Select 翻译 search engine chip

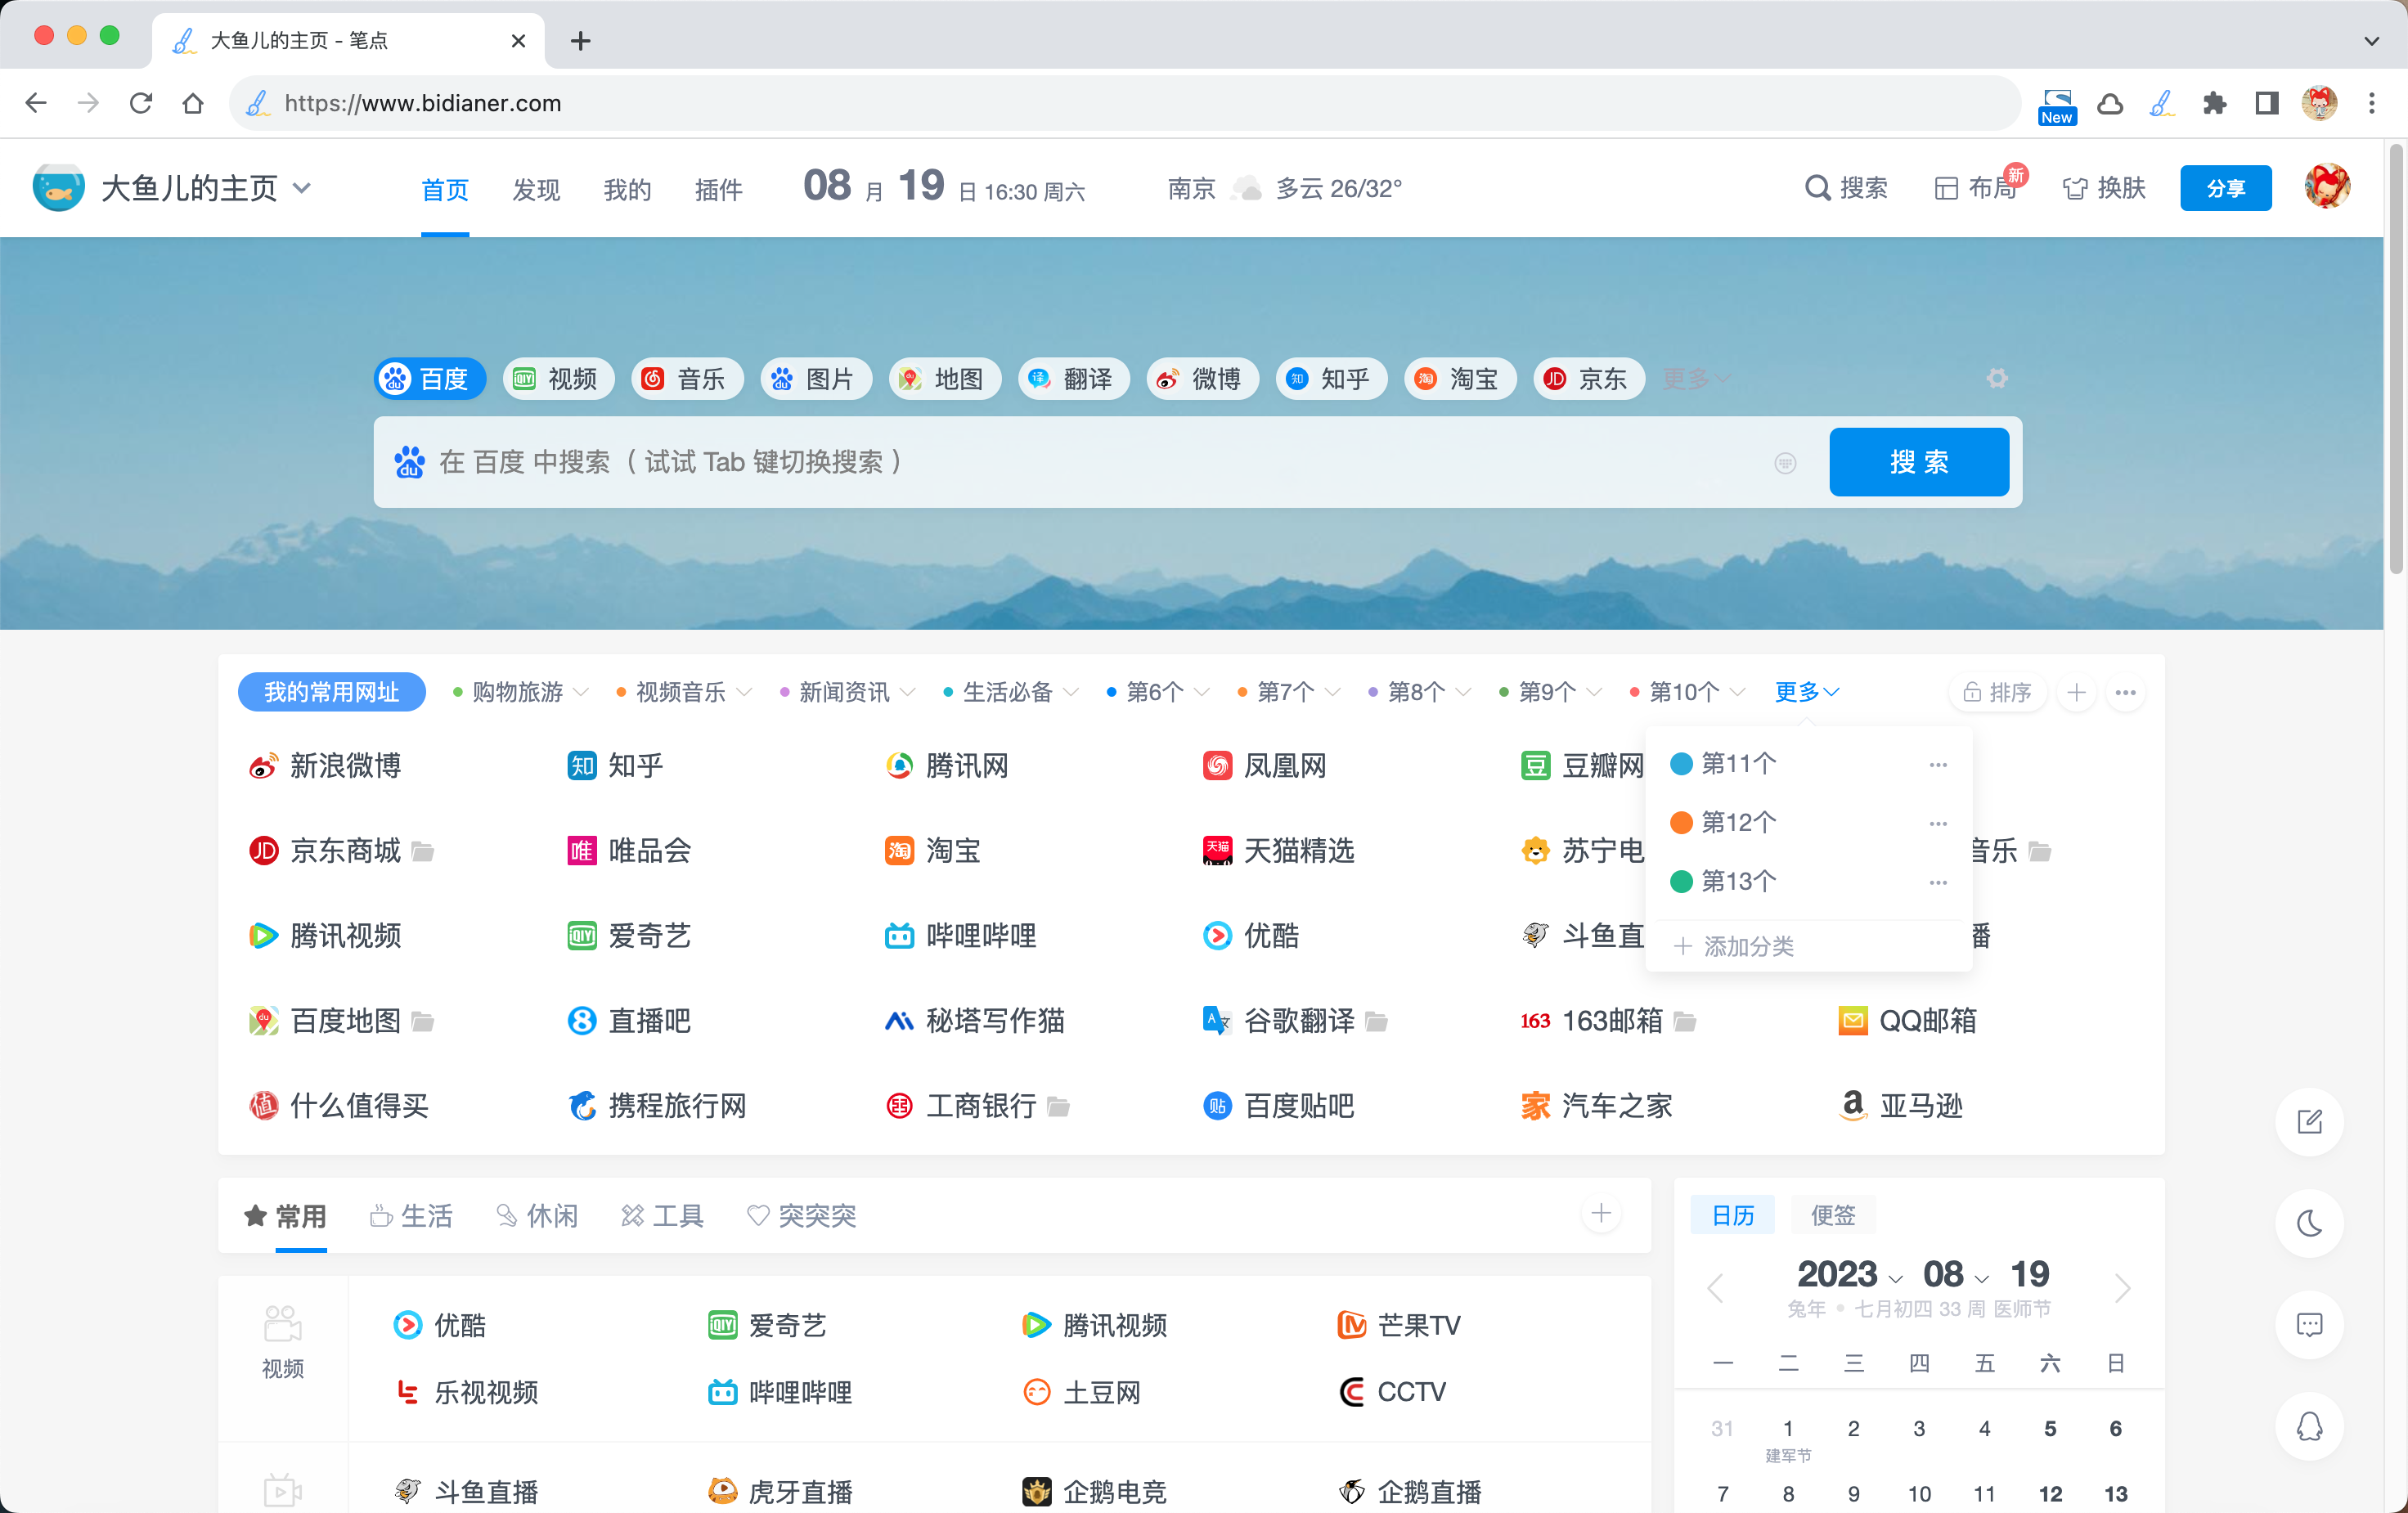(x=1074, y=379)
